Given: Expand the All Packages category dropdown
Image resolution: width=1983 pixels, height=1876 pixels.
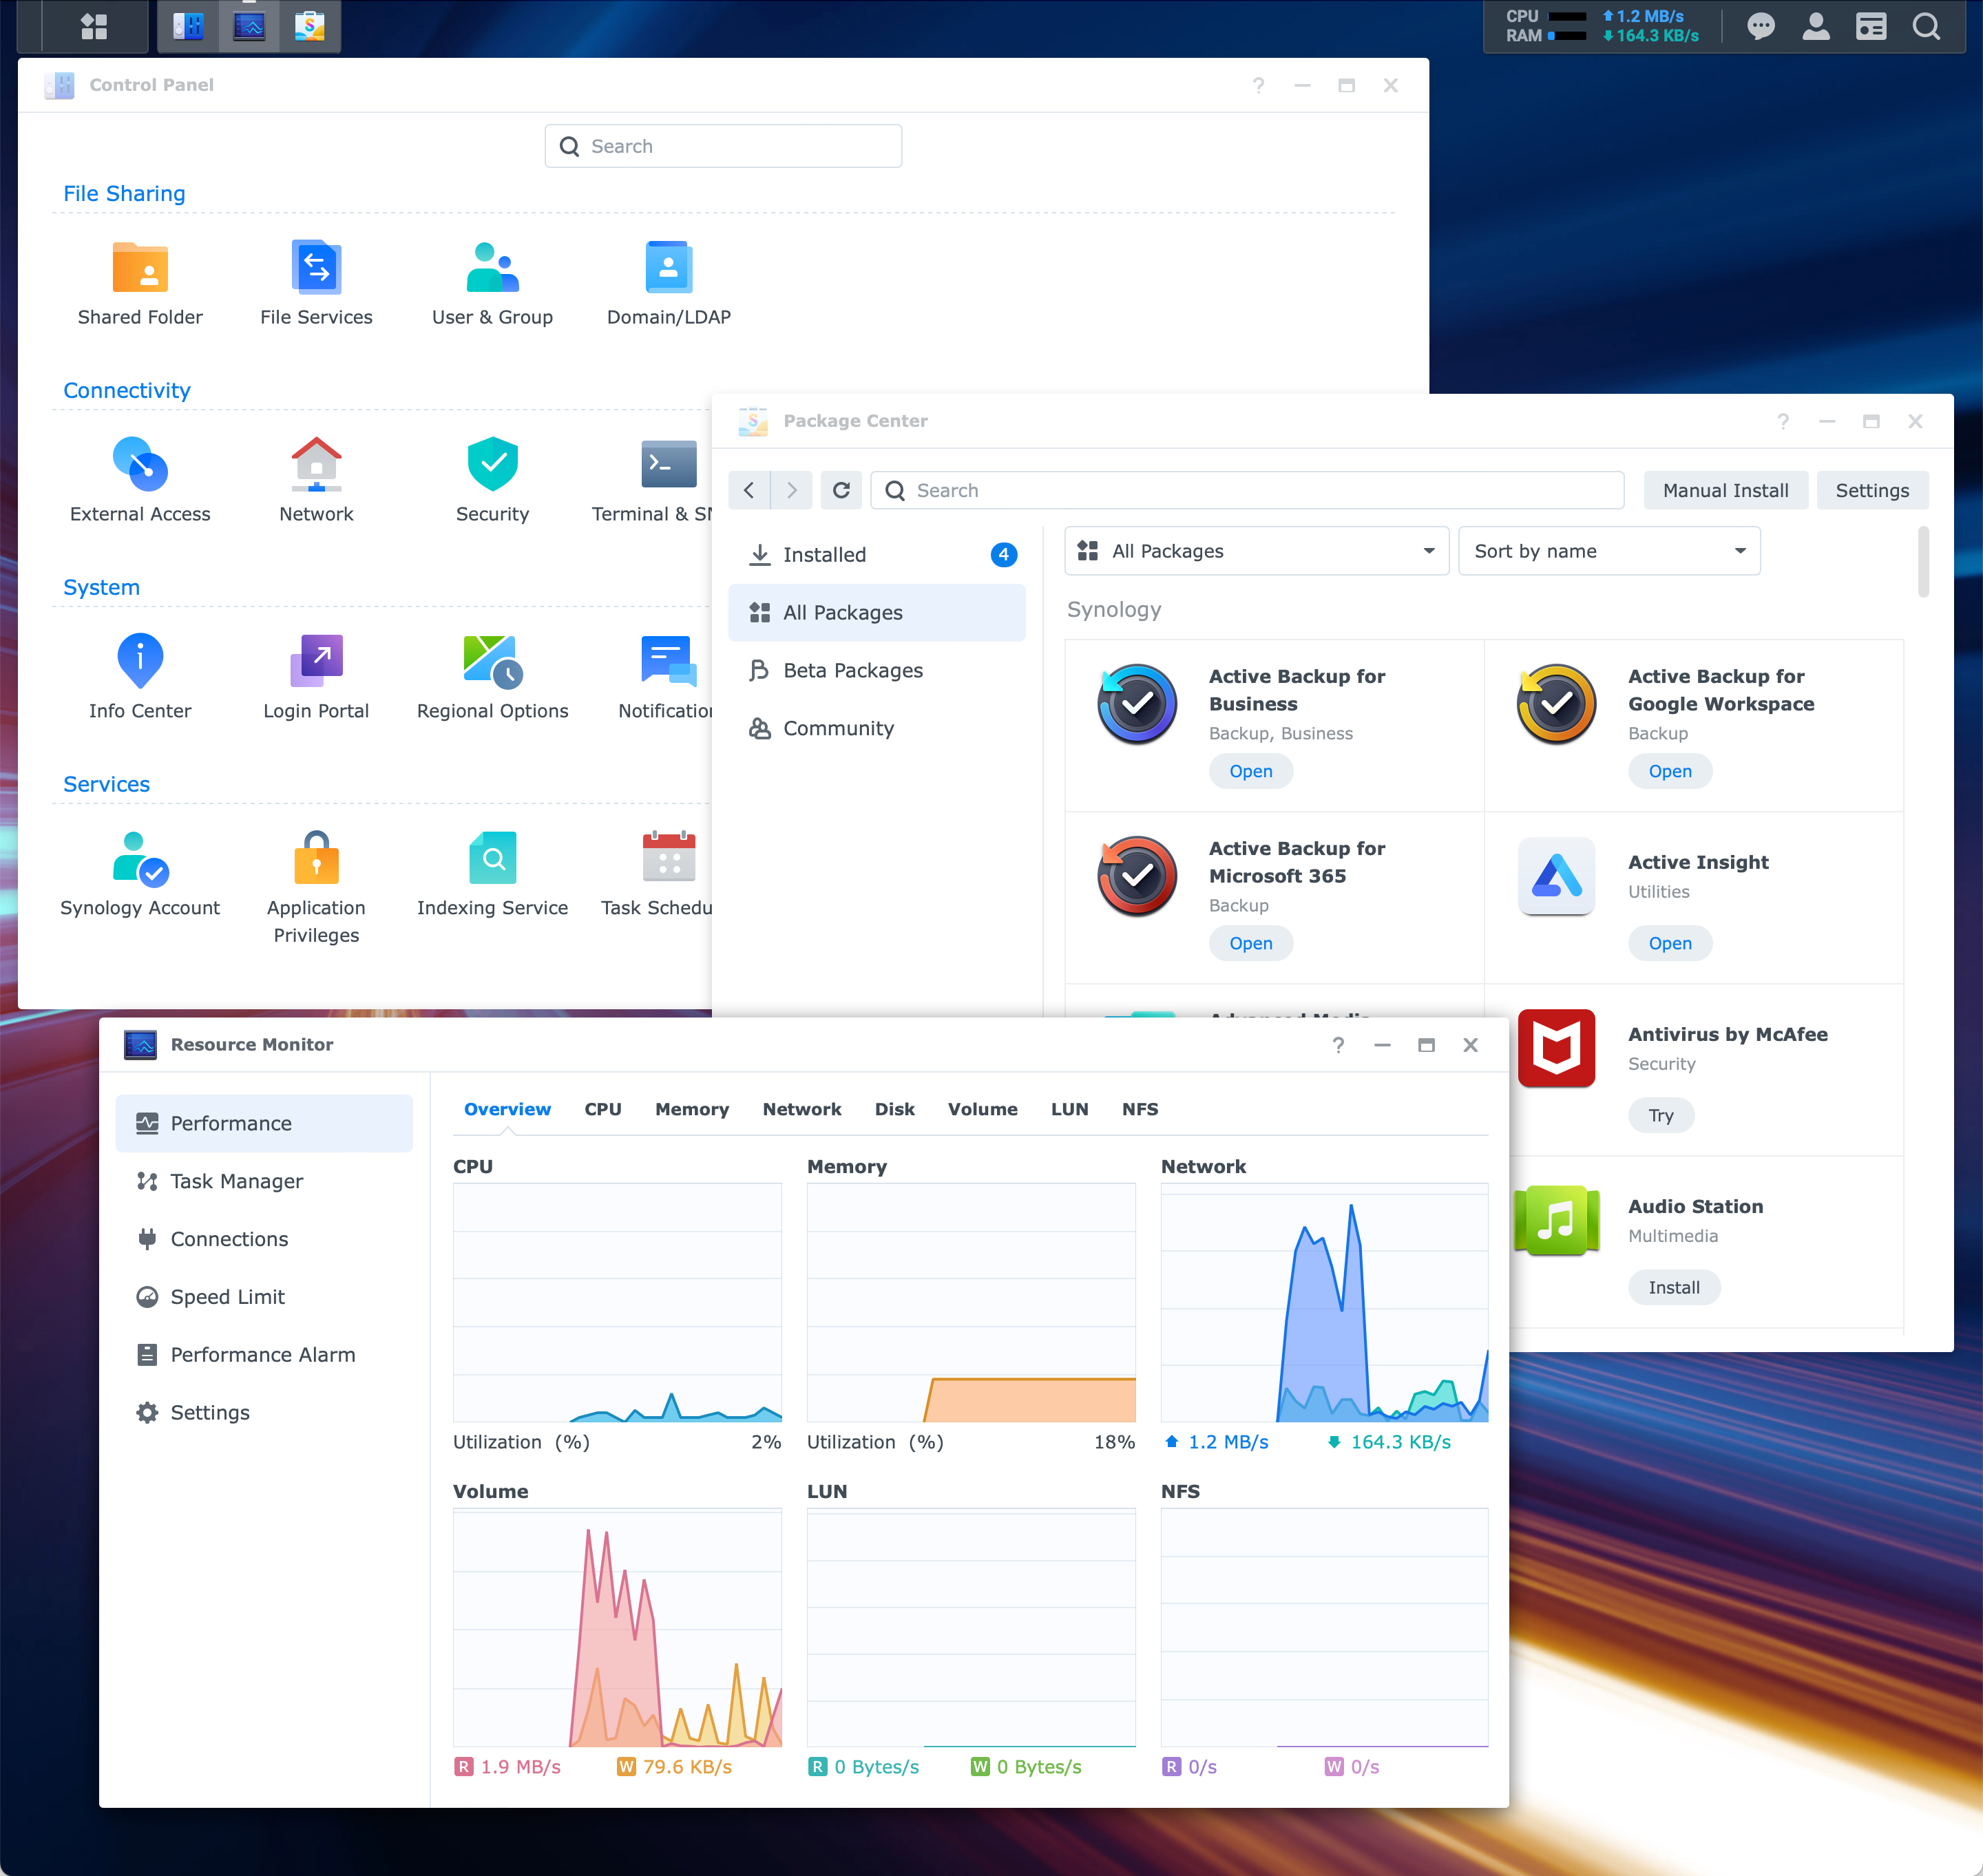Looking at the screenshot, I should pyautogui.click(x=1256, y=551).
